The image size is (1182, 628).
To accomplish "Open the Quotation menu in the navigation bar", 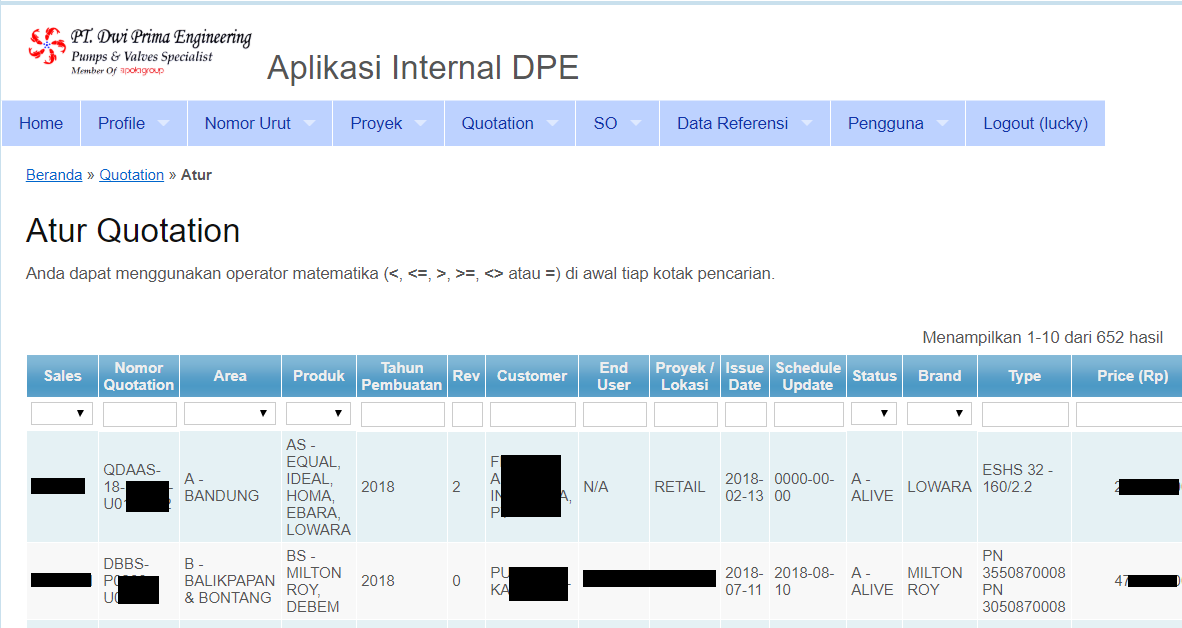I will [x=510, y=124].
